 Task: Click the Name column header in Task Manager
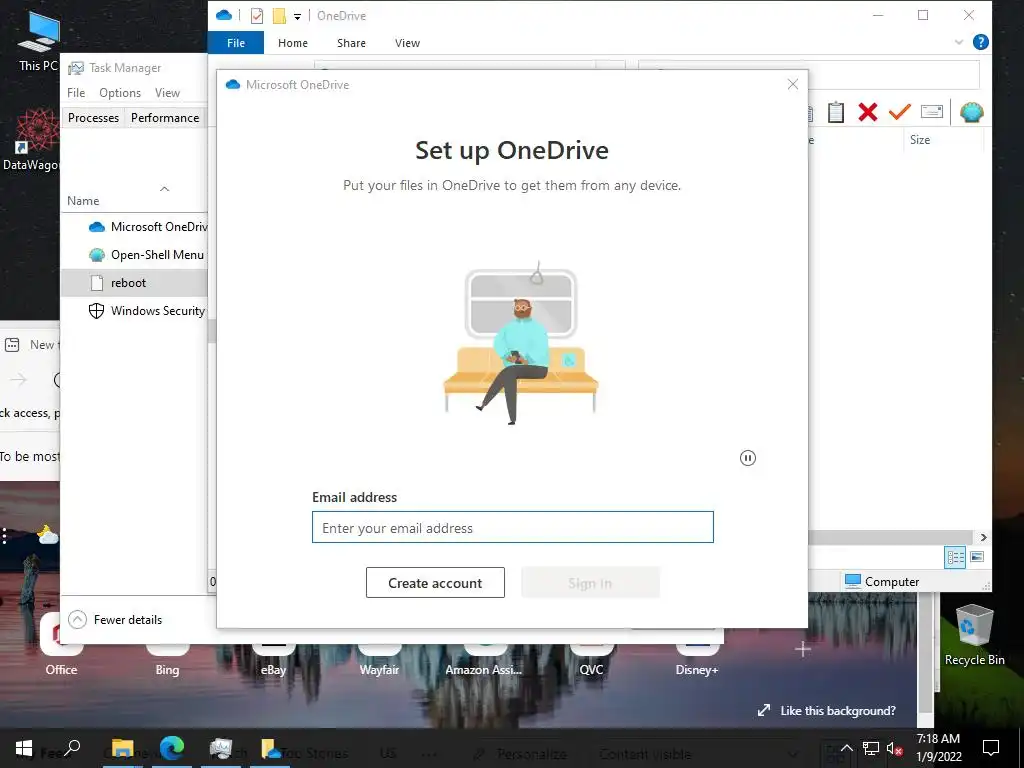pyautogui.click(x=83, y=200)
